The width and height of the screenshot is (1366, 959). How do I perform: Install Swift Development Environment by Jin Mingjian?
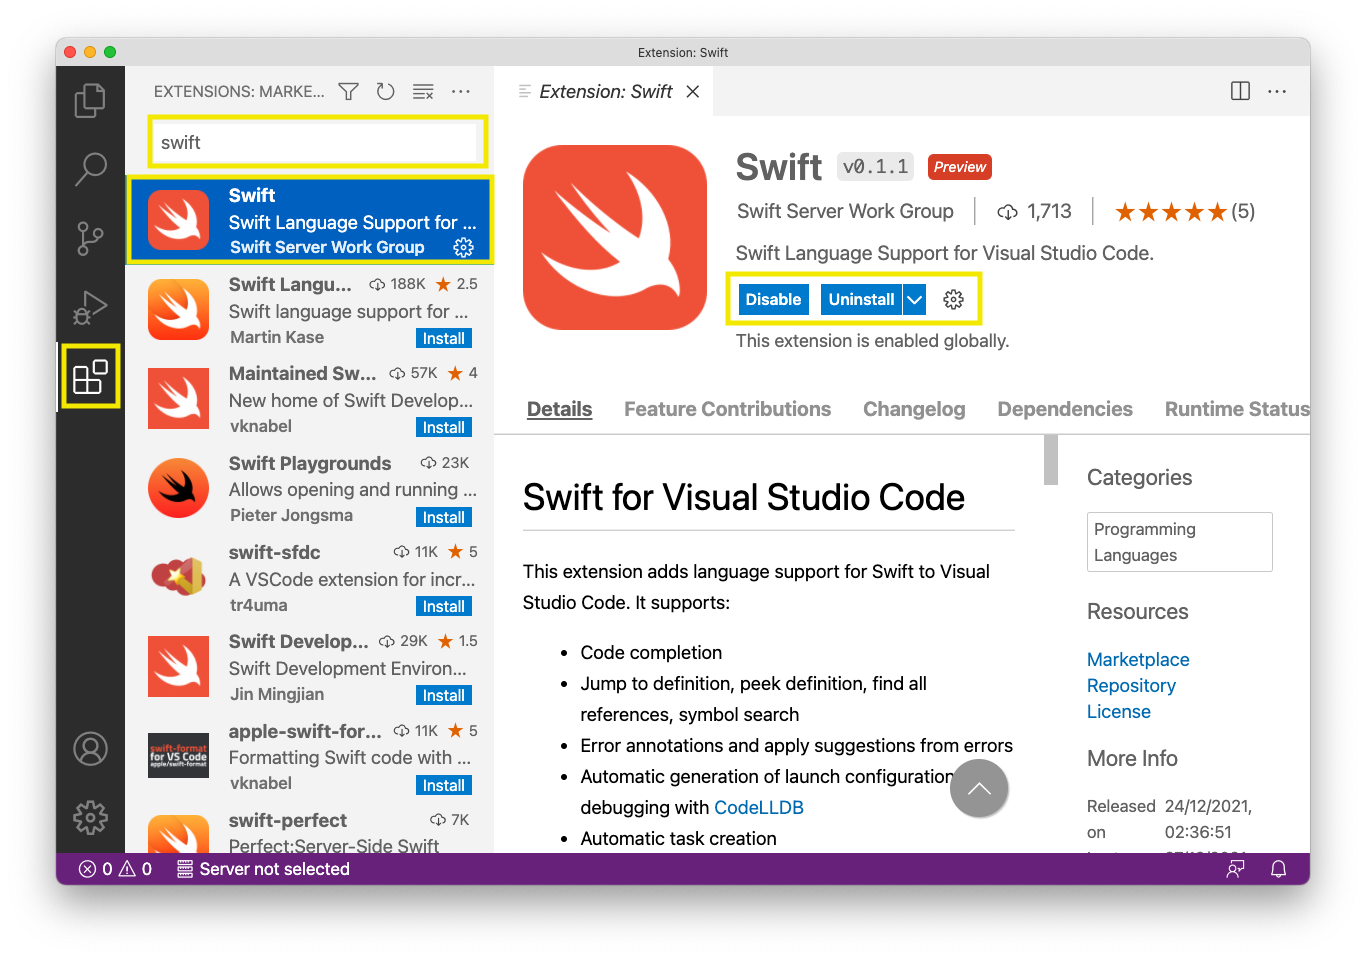[x=443, y=695]
